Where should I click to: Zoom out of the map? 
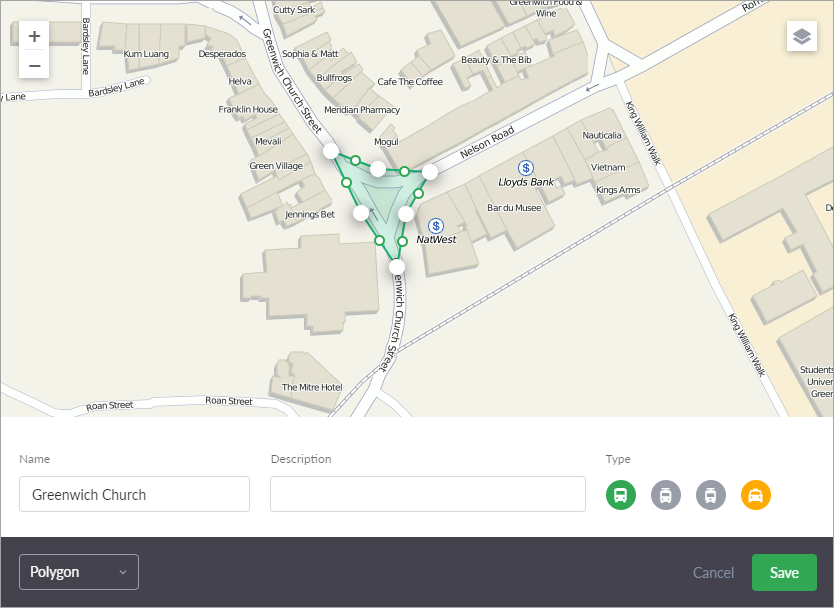[34, 66]
